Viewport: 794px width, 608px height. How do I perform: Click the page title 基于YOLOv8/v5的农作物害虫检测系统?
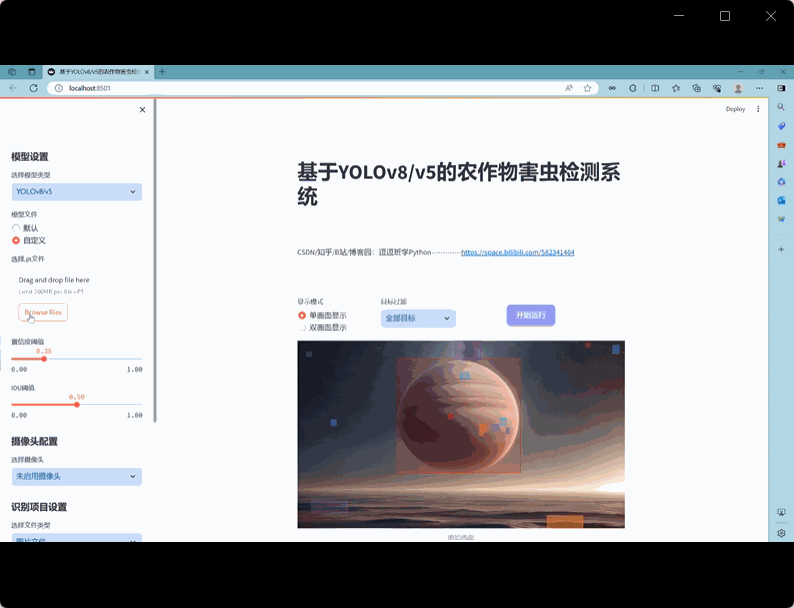click(459, 184)
